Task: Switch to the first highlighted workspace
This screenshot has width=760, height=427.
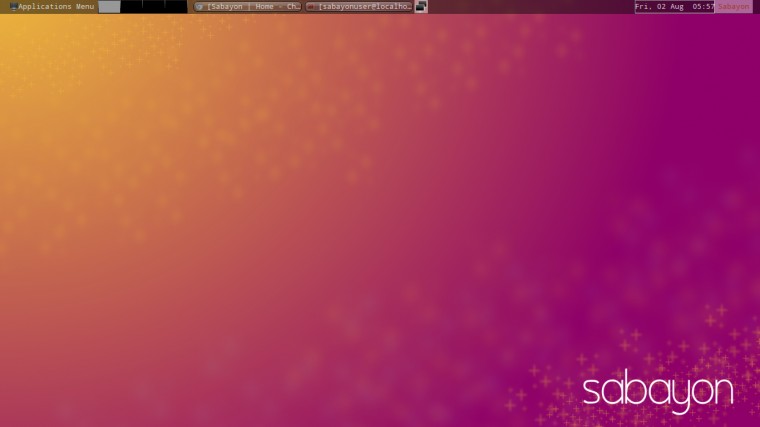Action: (x=109, y=6)
